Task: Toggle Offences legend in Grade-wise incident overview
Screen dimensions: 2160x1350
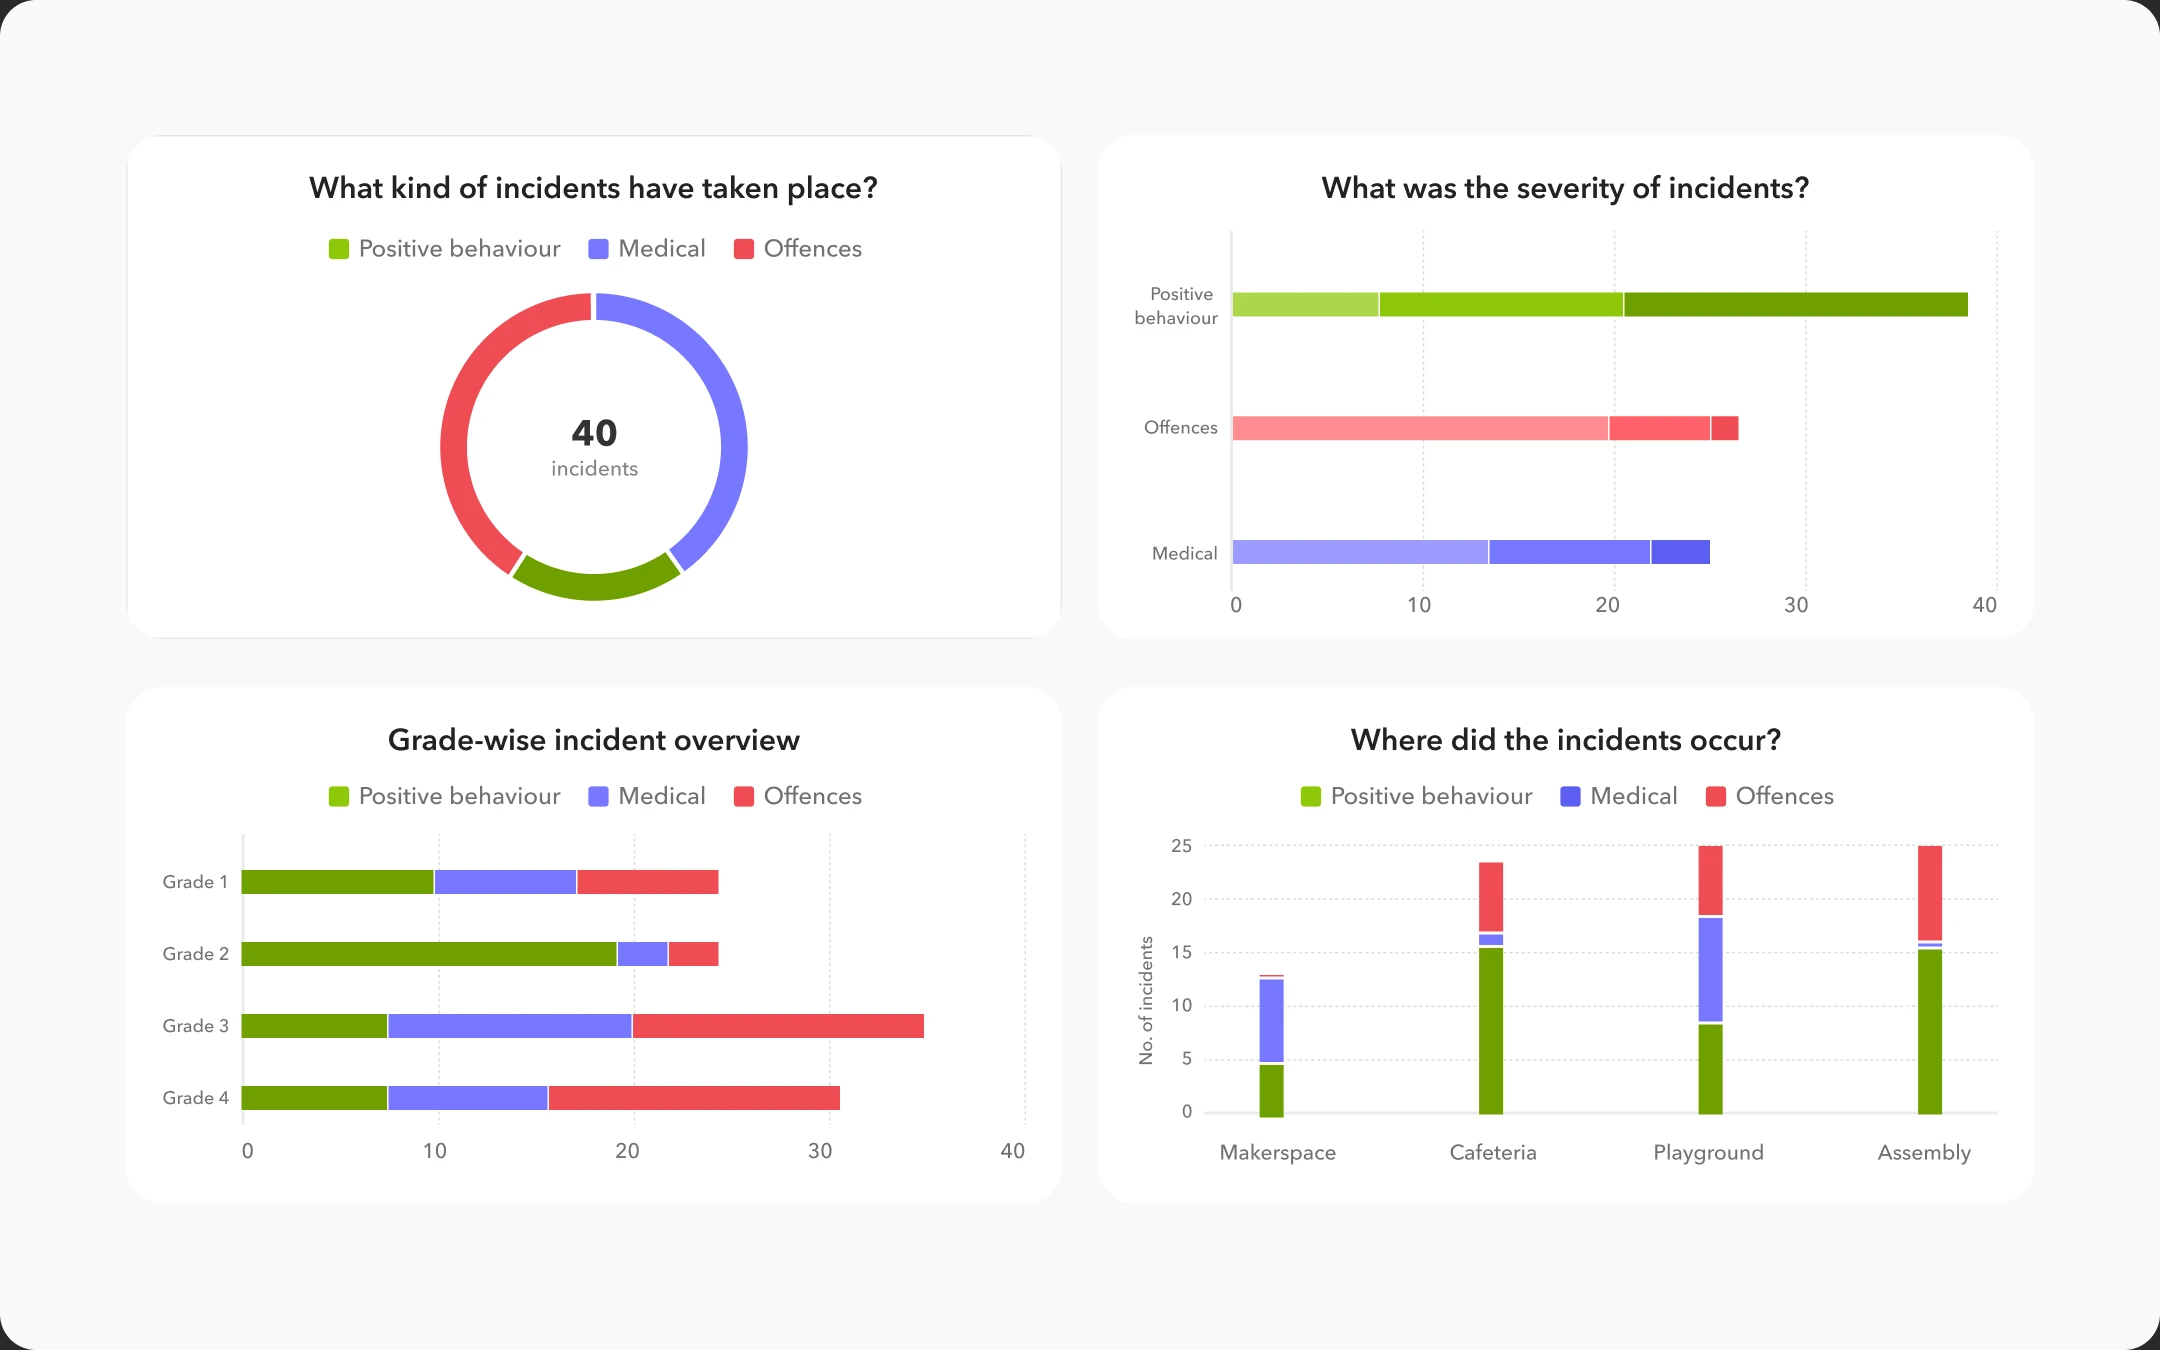Action: click(x=797, y=797)
